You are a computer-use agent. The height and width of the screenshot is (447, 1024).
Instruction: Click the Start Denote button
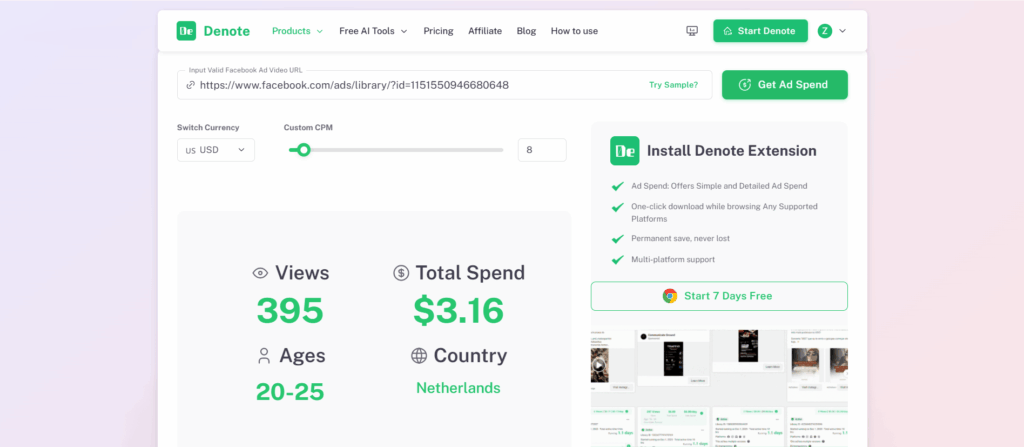(760, 31)
